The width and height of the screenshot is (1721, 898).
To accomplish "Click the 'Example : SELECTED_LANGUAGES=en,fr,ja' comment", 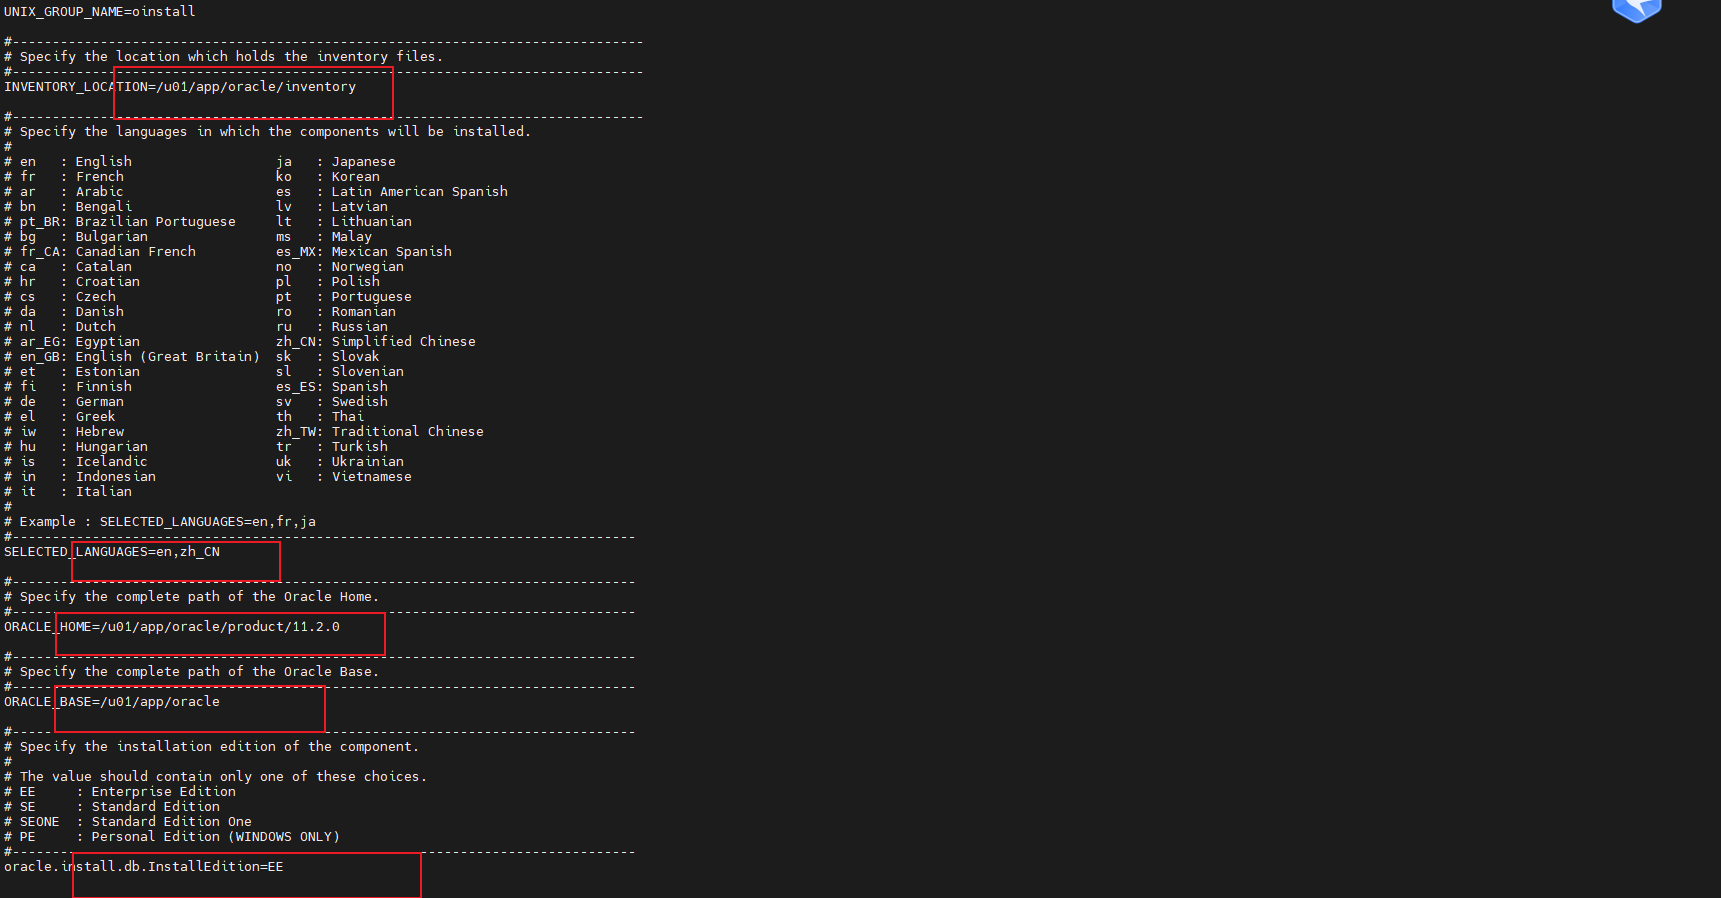I will click(168, 522).
